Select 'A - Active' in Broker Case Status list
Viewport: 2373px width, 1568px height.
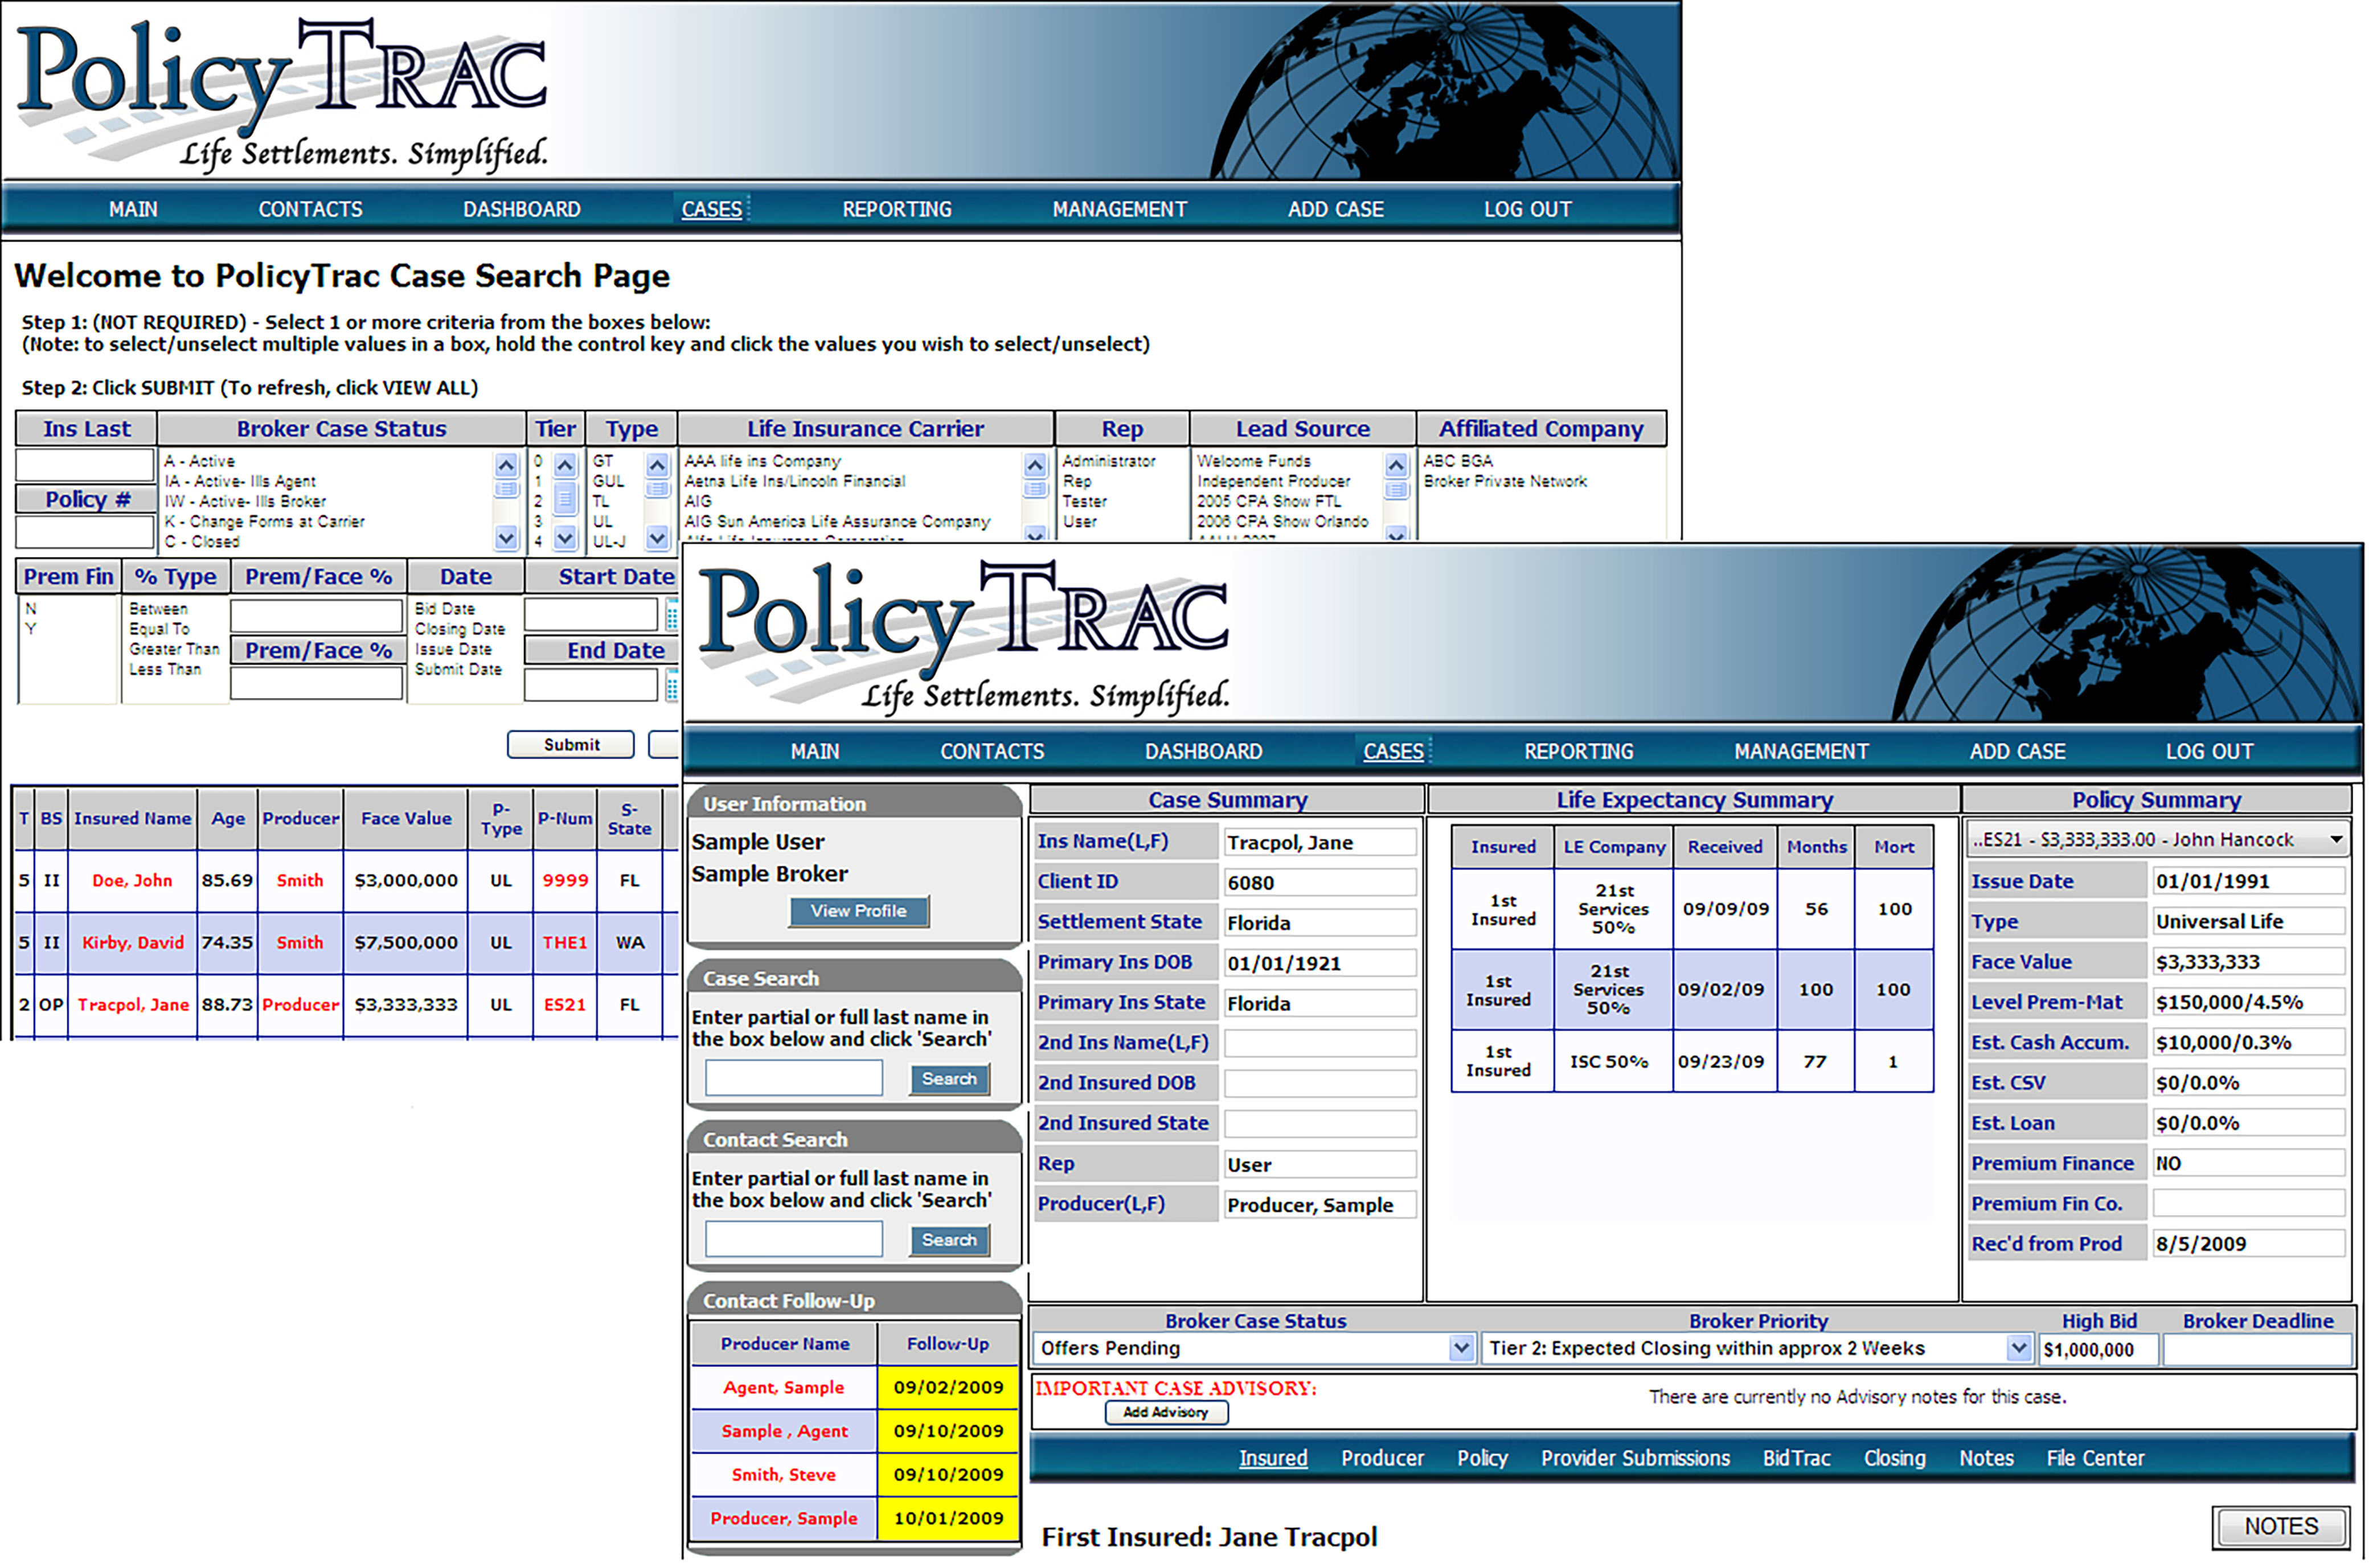point(200,461)
